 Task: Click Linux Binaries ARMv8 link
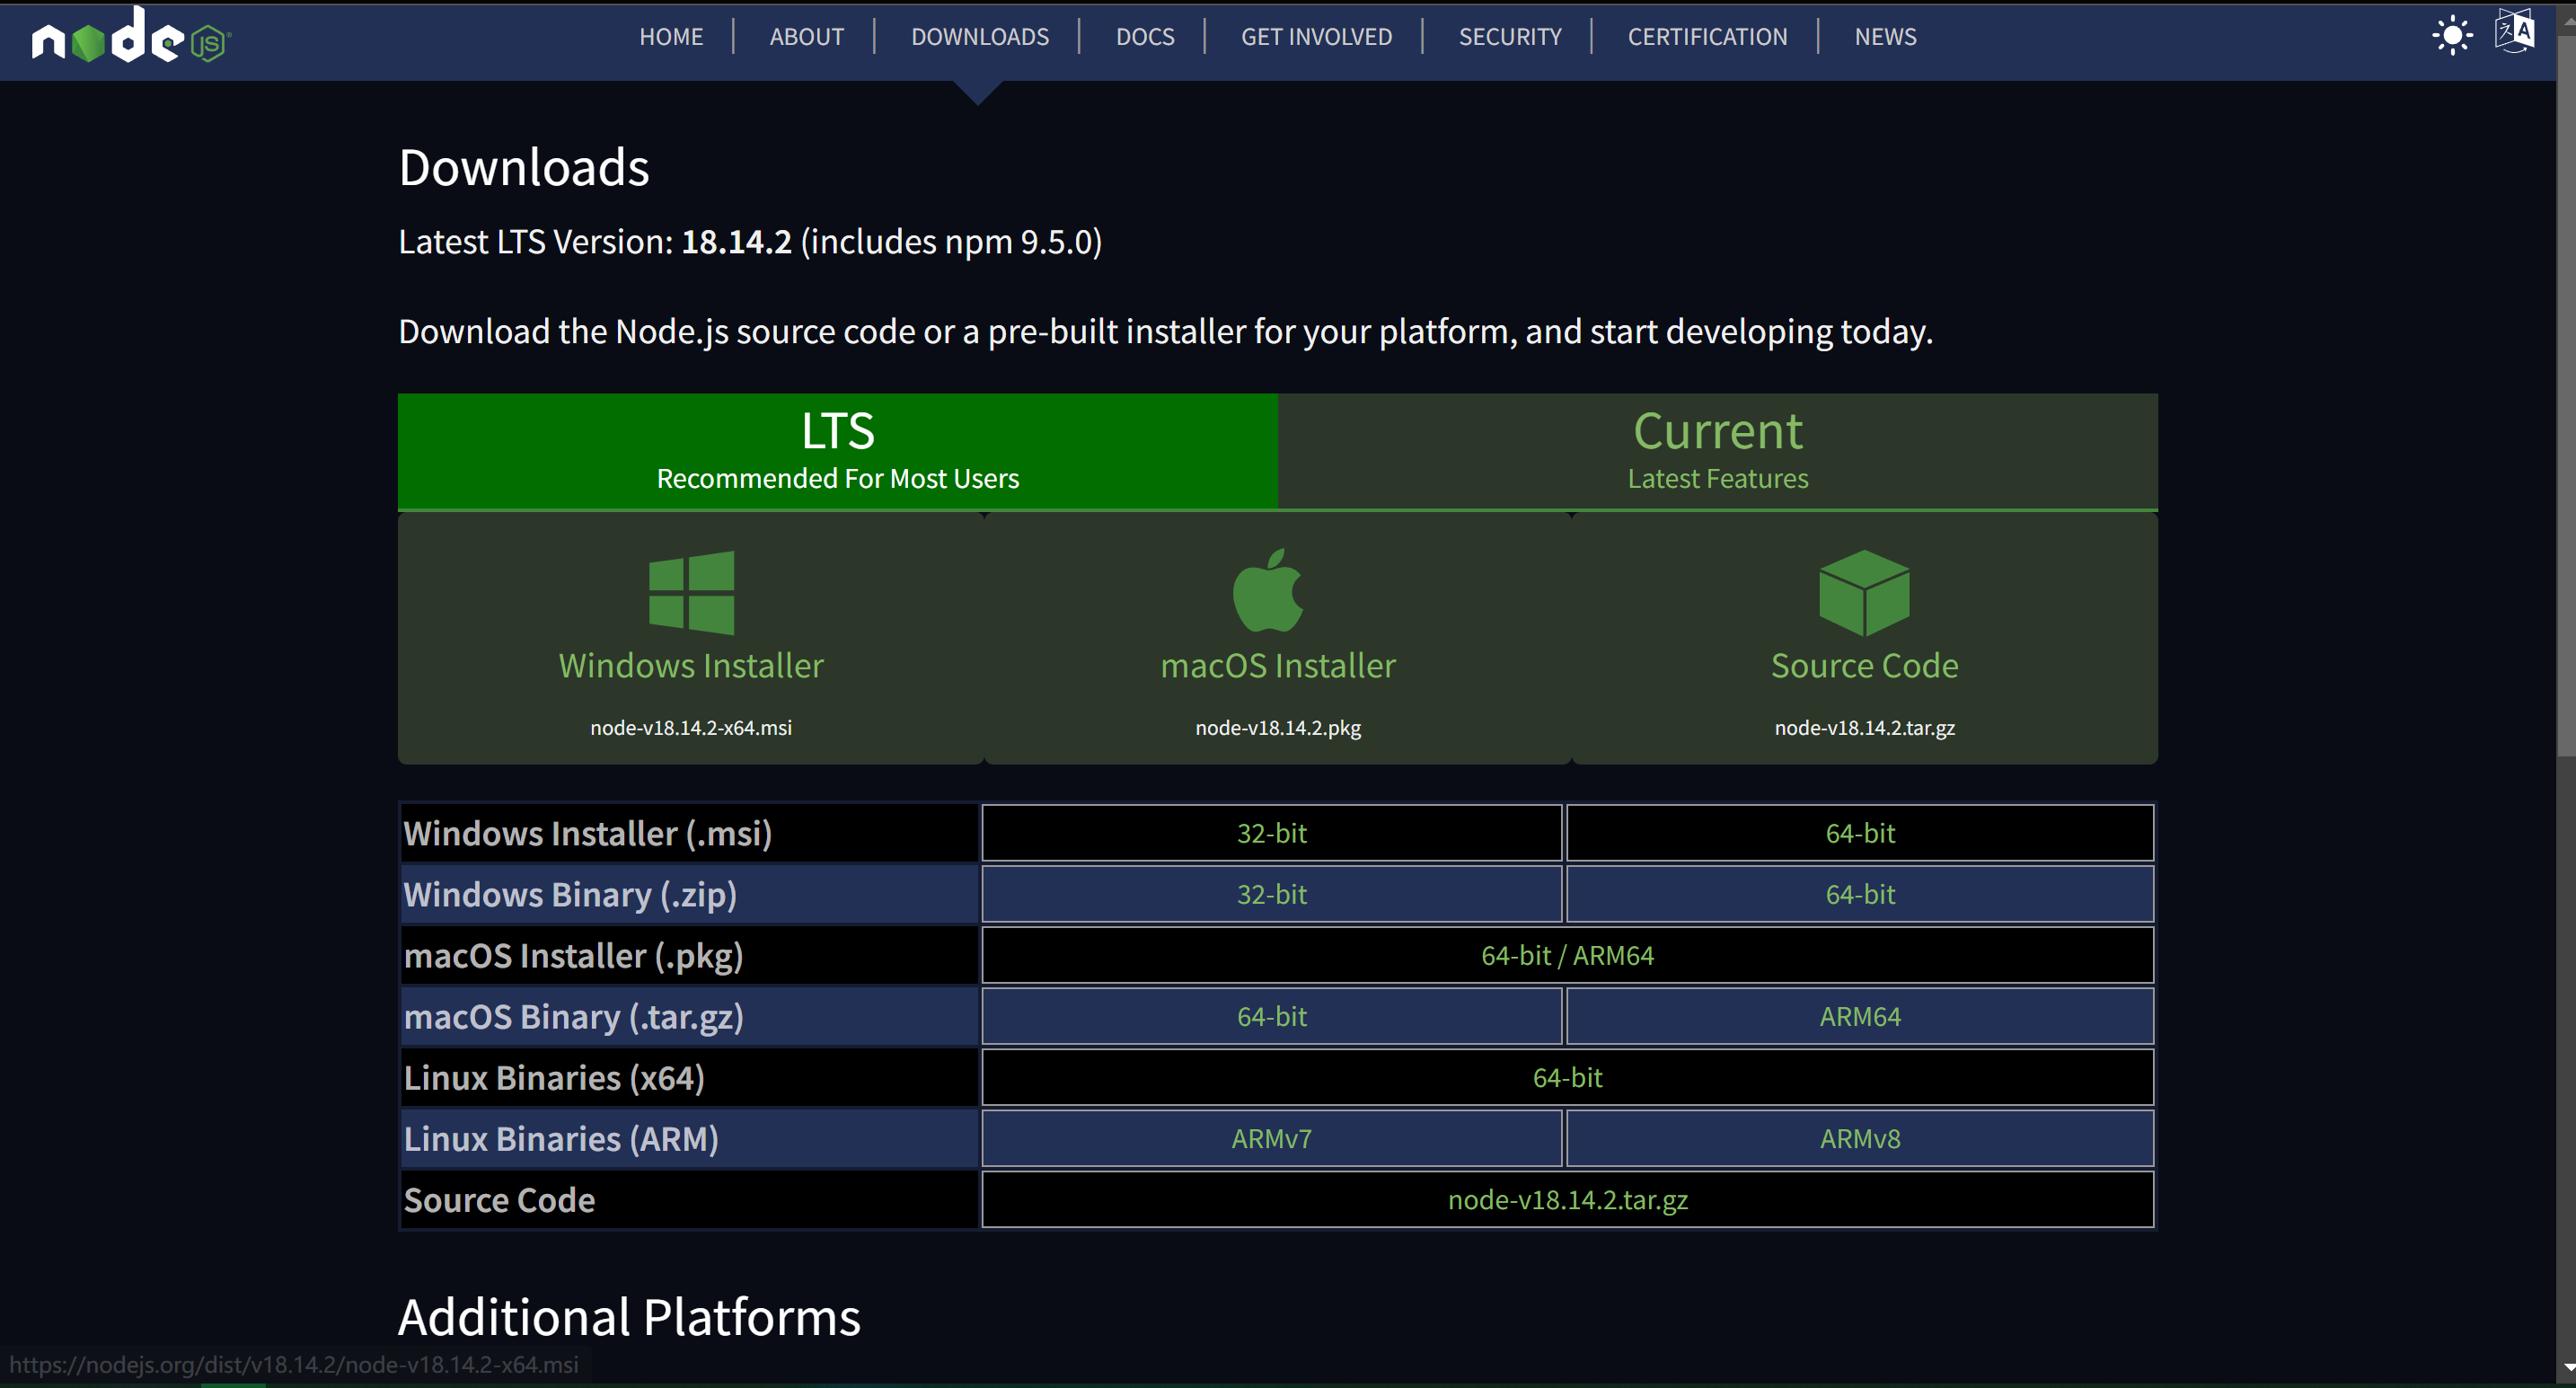click(x=1860, y=1138)
